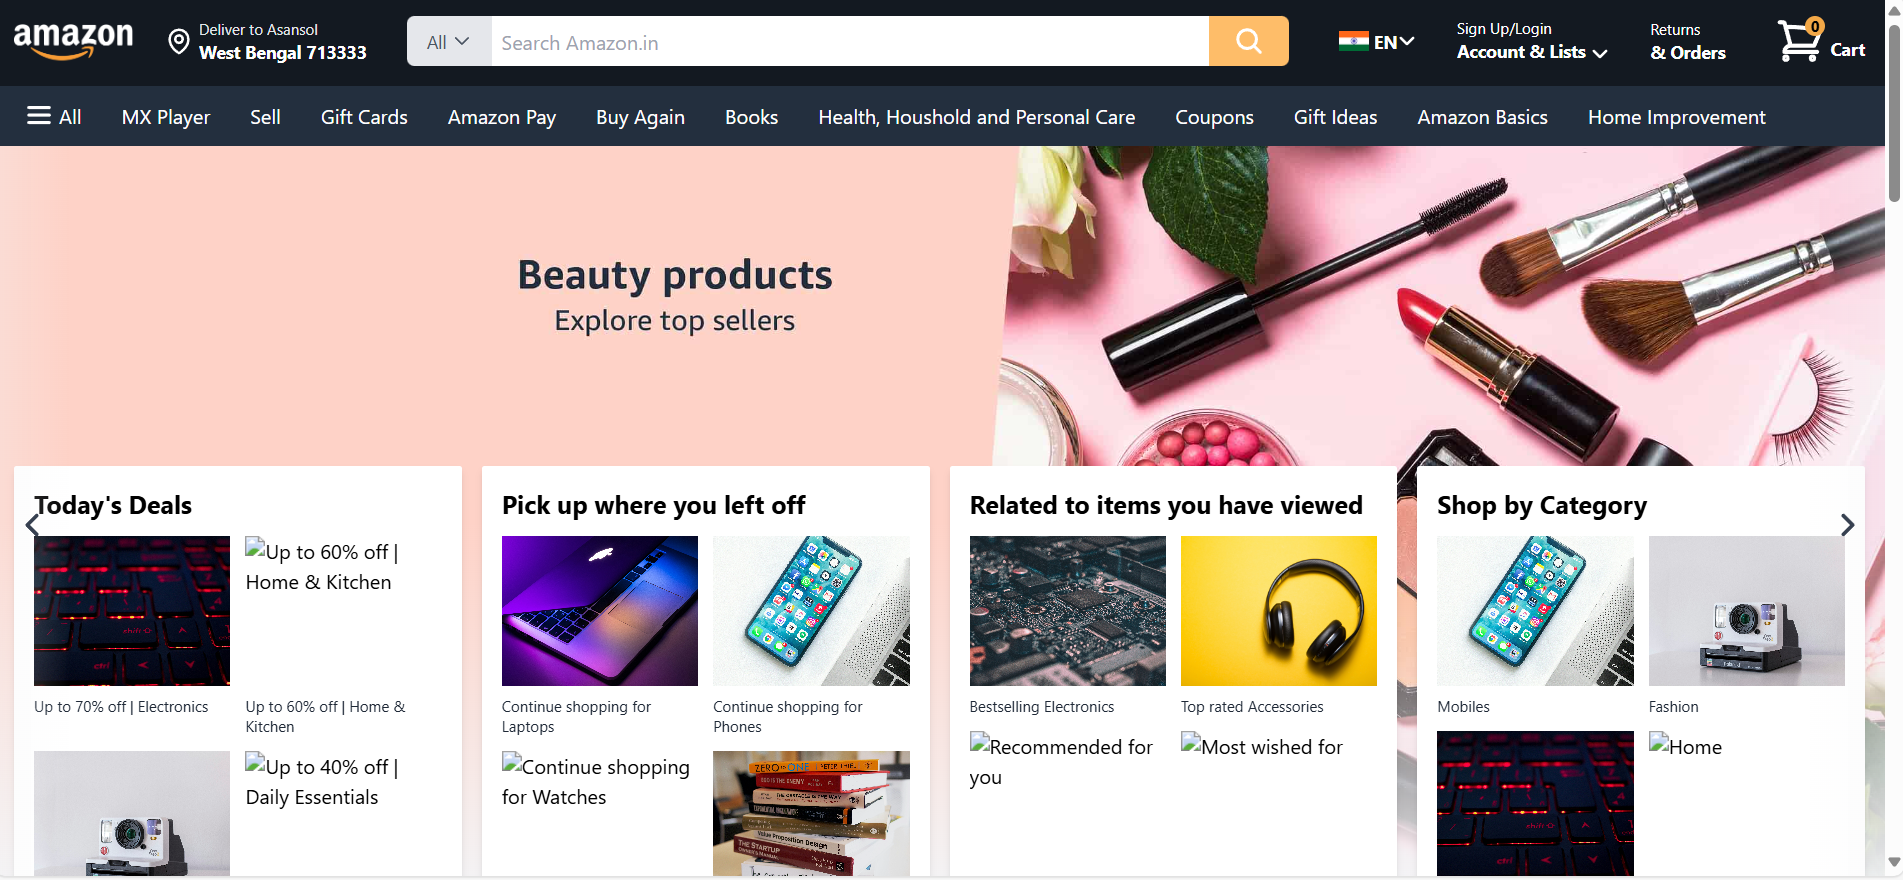Click Returns & Orders link

pyautogui.click(x=1688, y=42)
